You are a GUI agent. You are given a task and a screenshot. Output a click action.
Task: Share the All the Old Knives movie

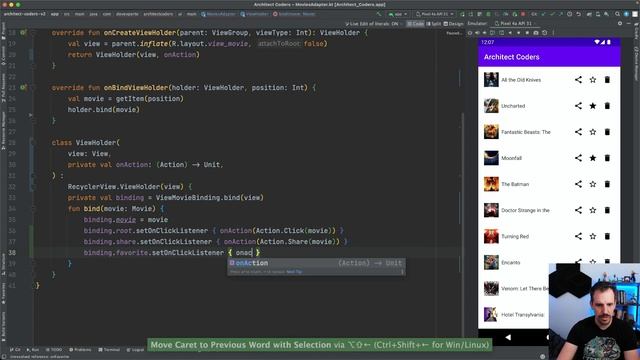tap(578, 80)
